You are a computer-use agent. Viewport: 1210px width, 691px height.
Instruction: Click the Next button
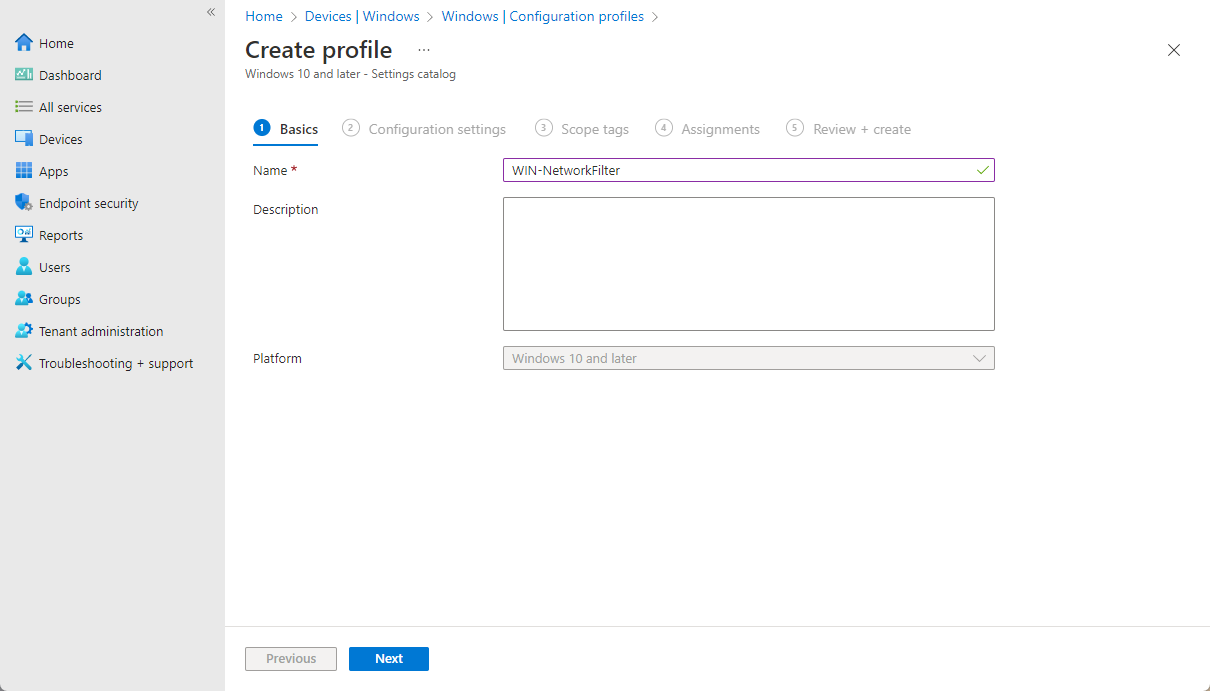(x=389, y=659)
